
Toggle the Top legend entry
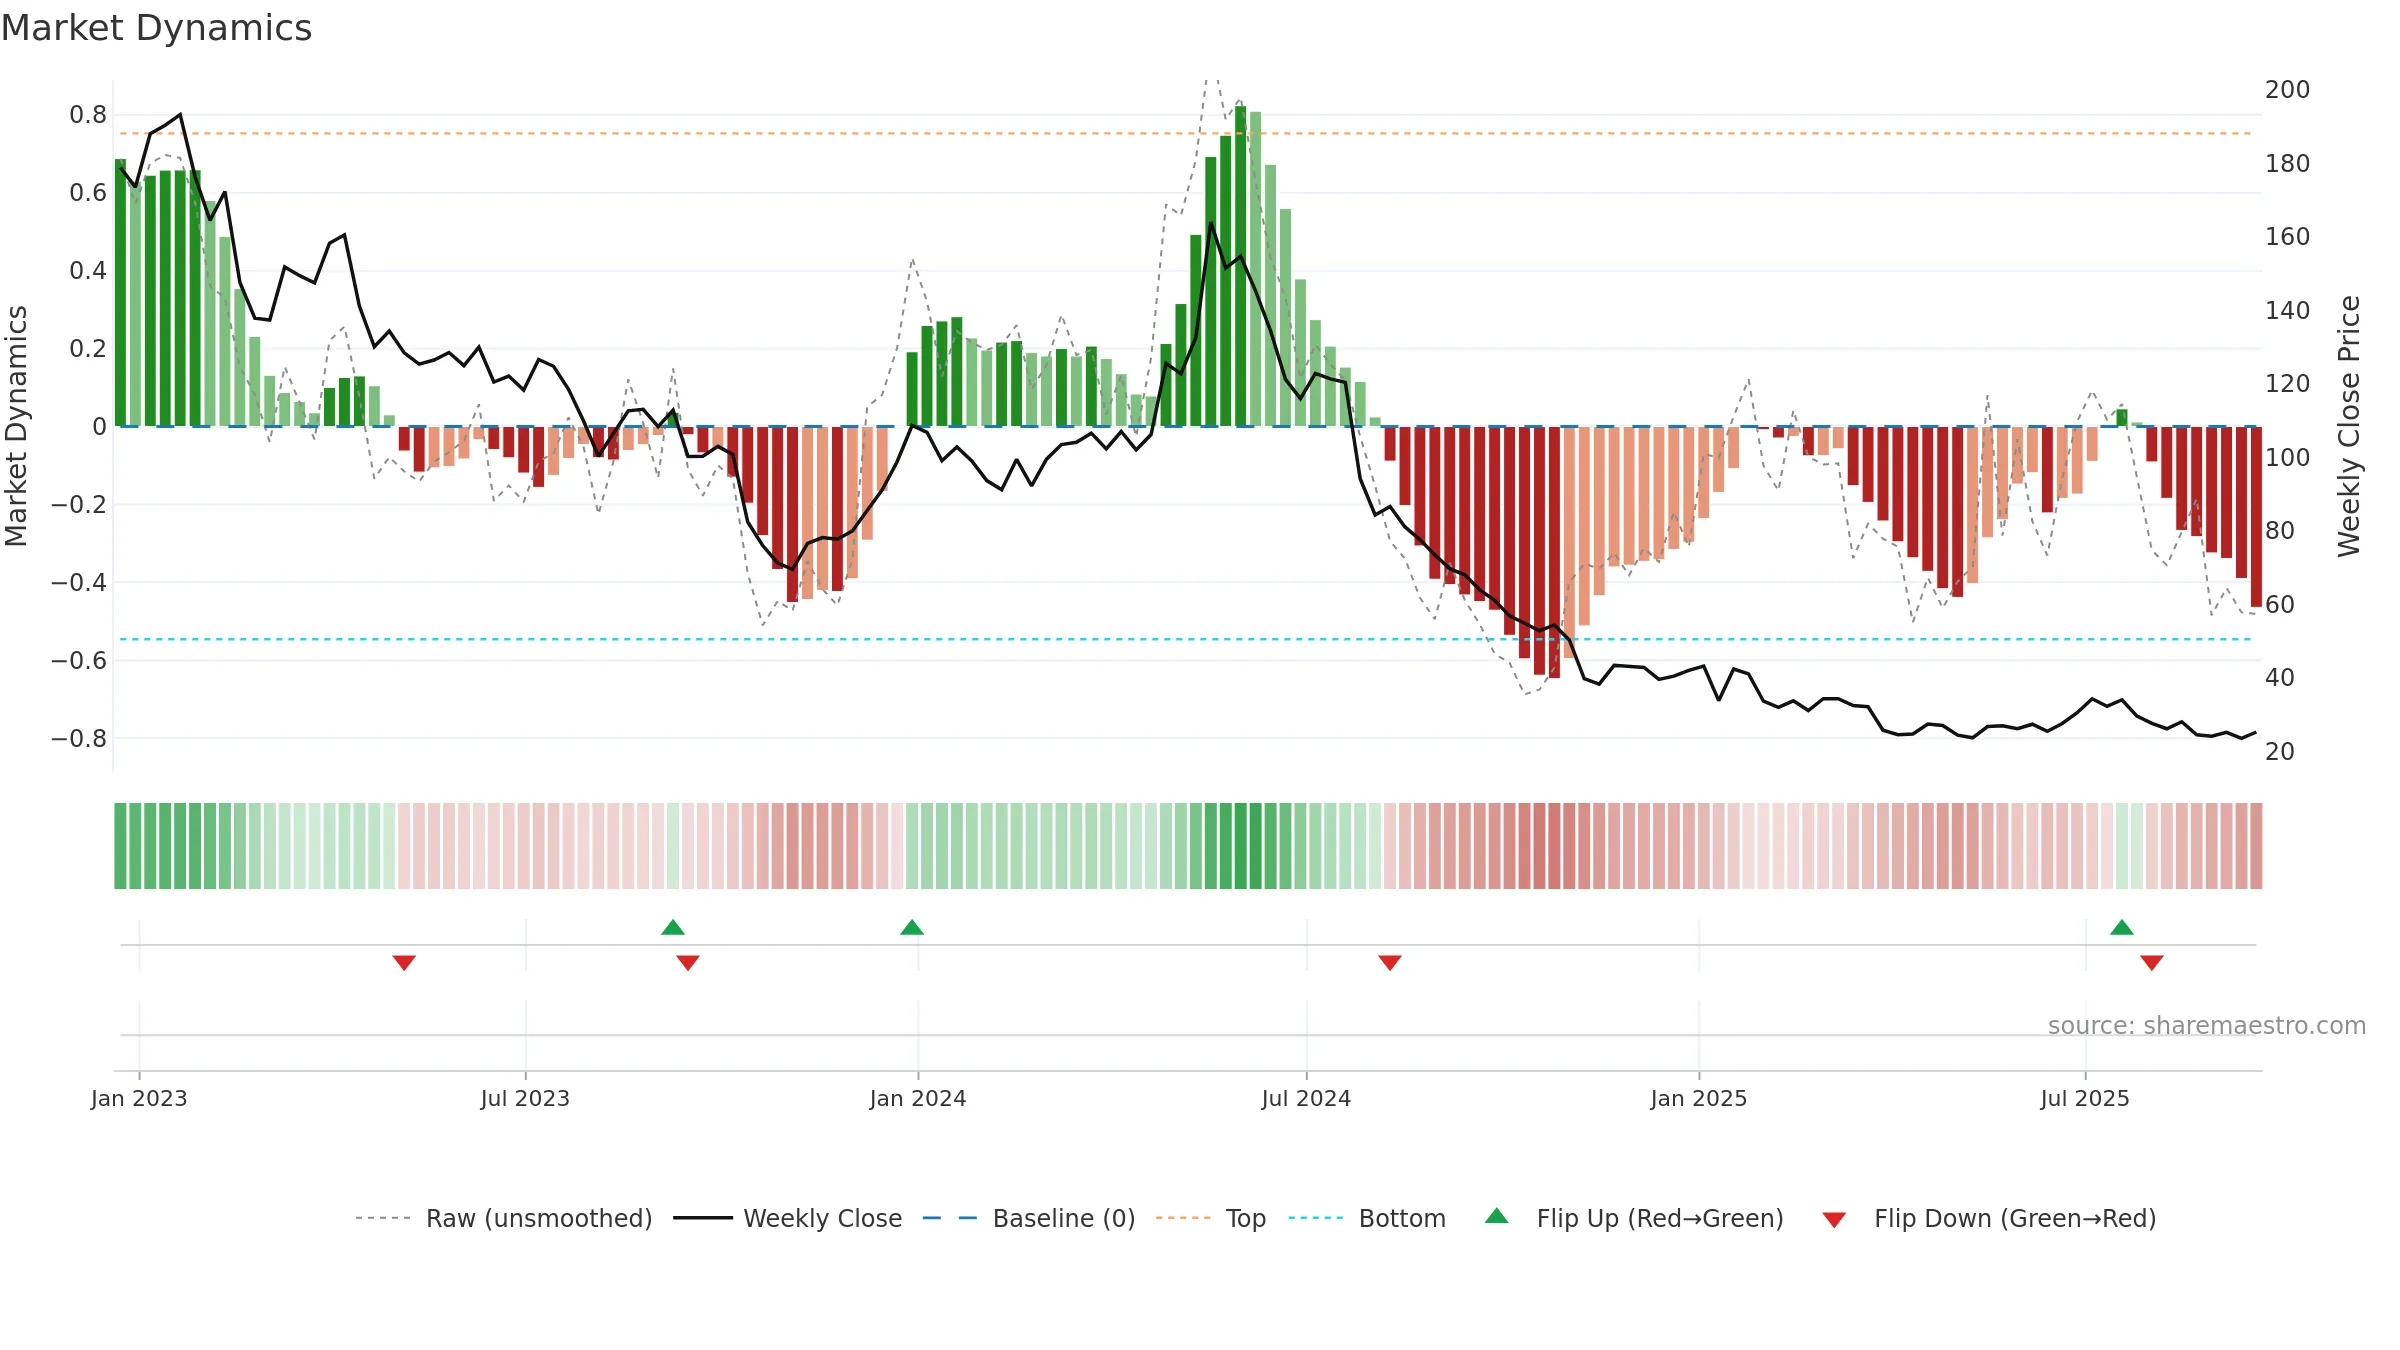point(1211,1218)
